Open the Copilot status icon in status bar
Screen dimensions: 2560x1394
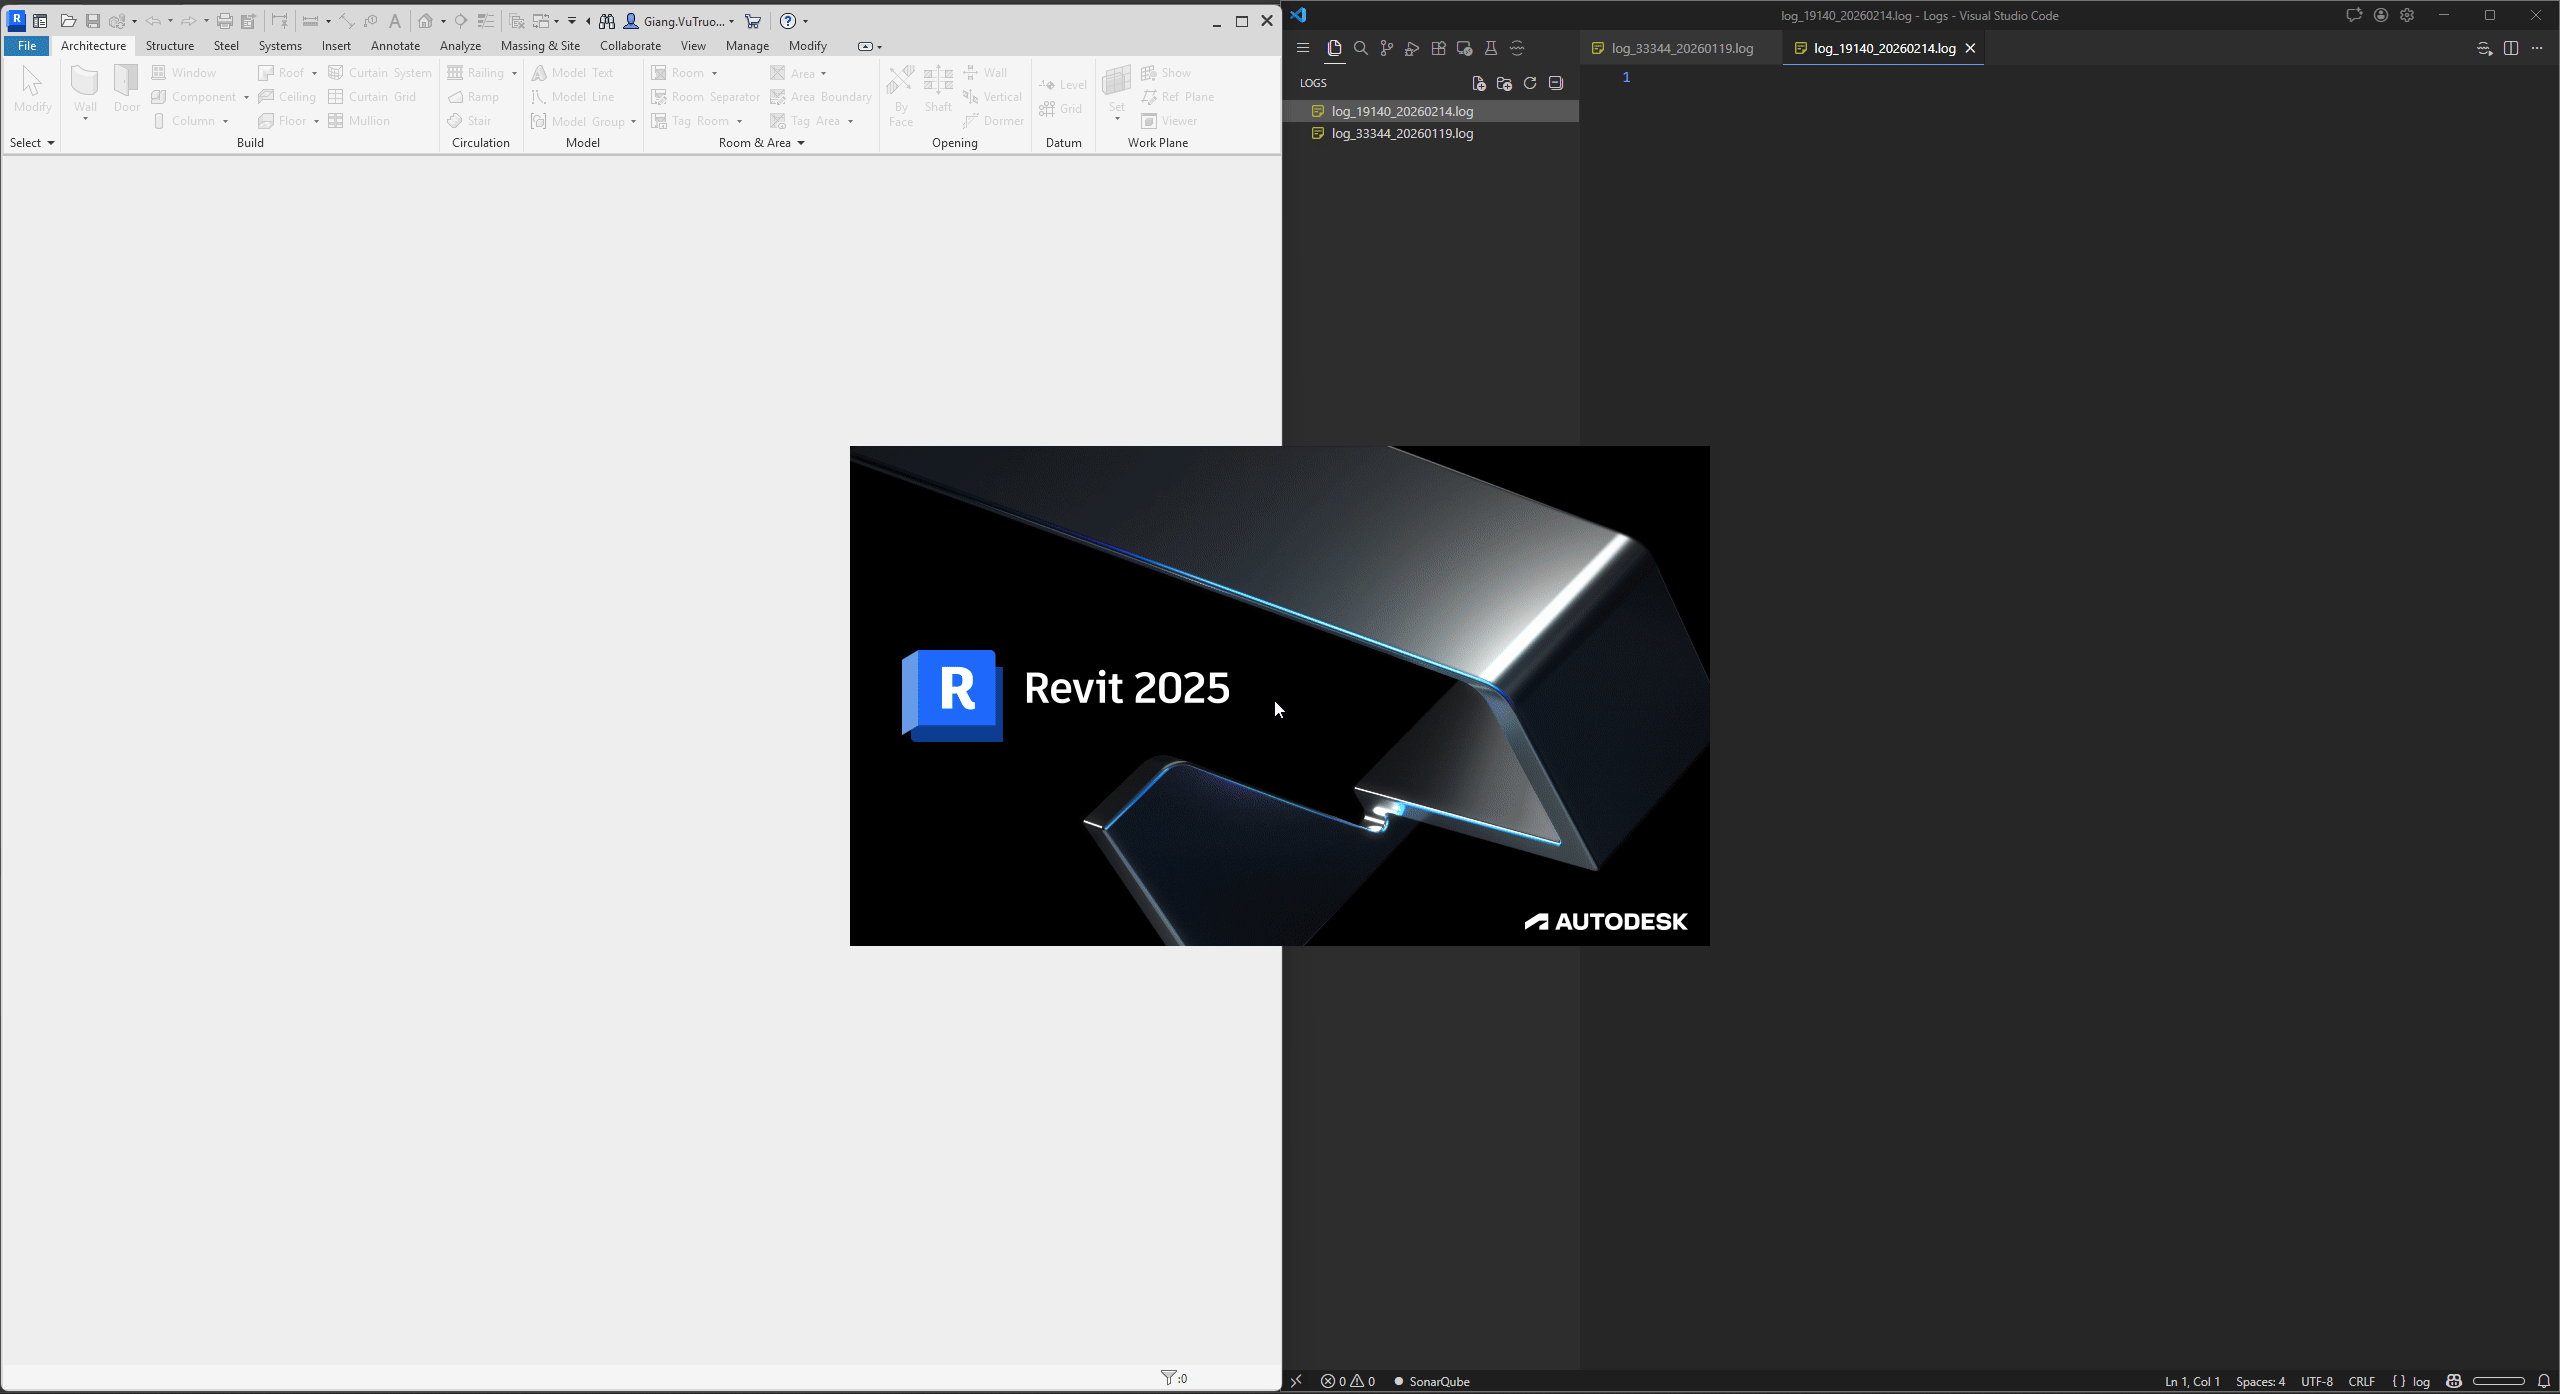tap(2454, 1381)
